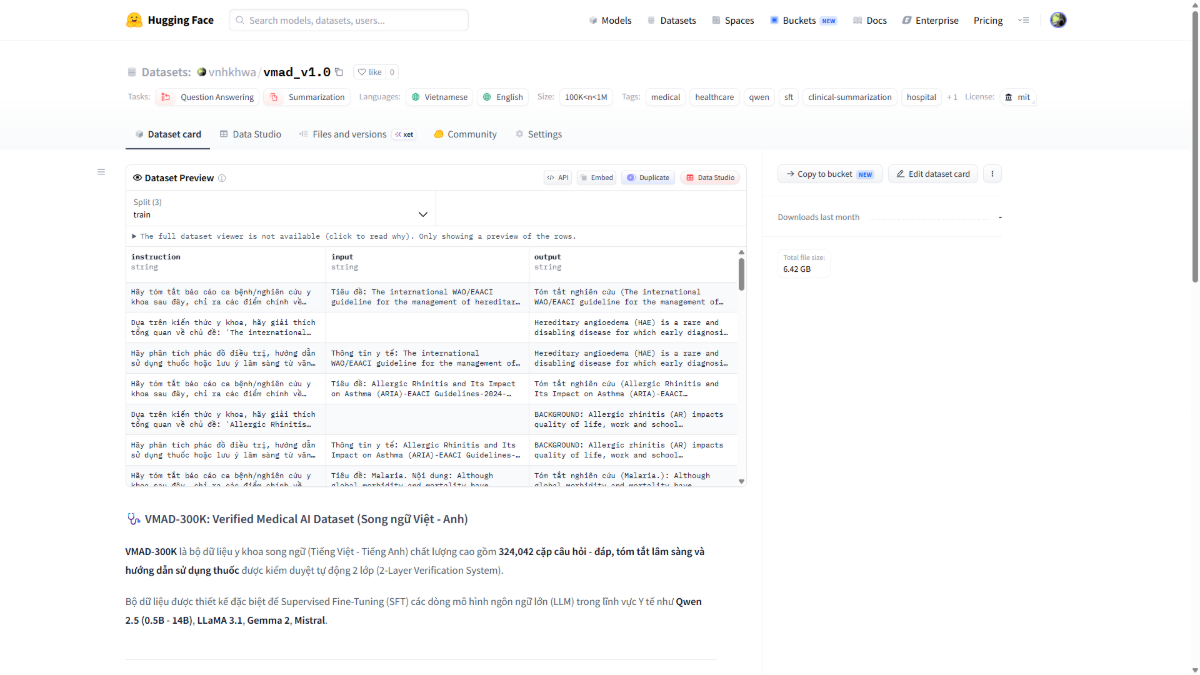Screen dimensions: 1200x675
Task: Show Dataset Preview info icon
Action: click(x=222, y=178)
